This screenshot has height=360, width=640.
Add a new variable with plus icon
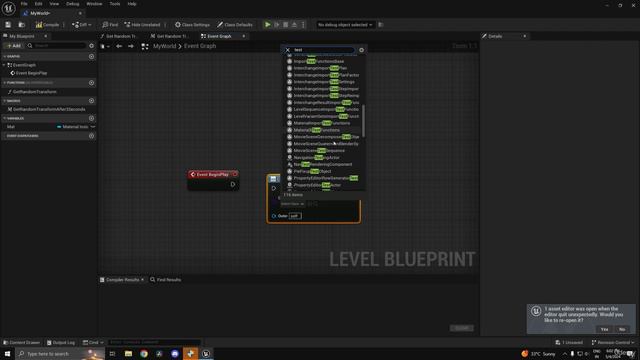[91, 118]
